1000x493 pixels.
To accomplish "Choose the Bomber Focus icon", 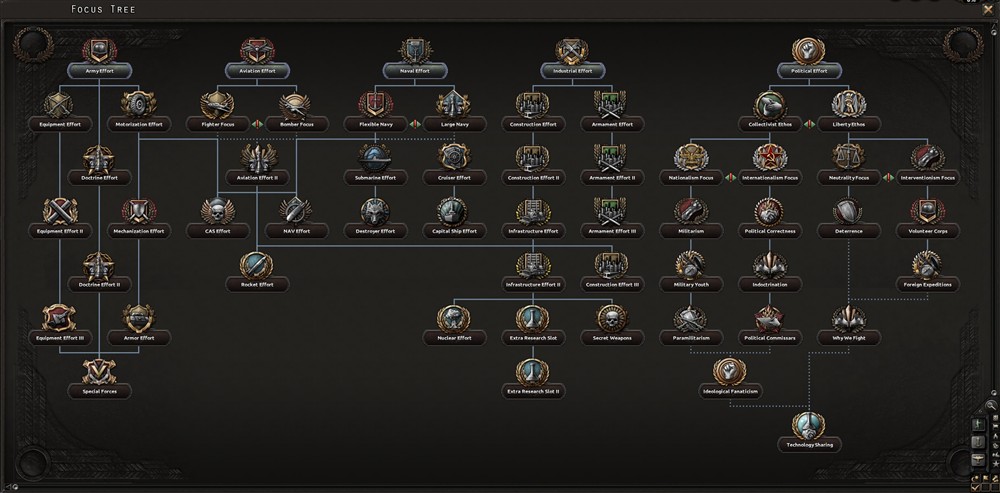I will [x=297, y=104].
